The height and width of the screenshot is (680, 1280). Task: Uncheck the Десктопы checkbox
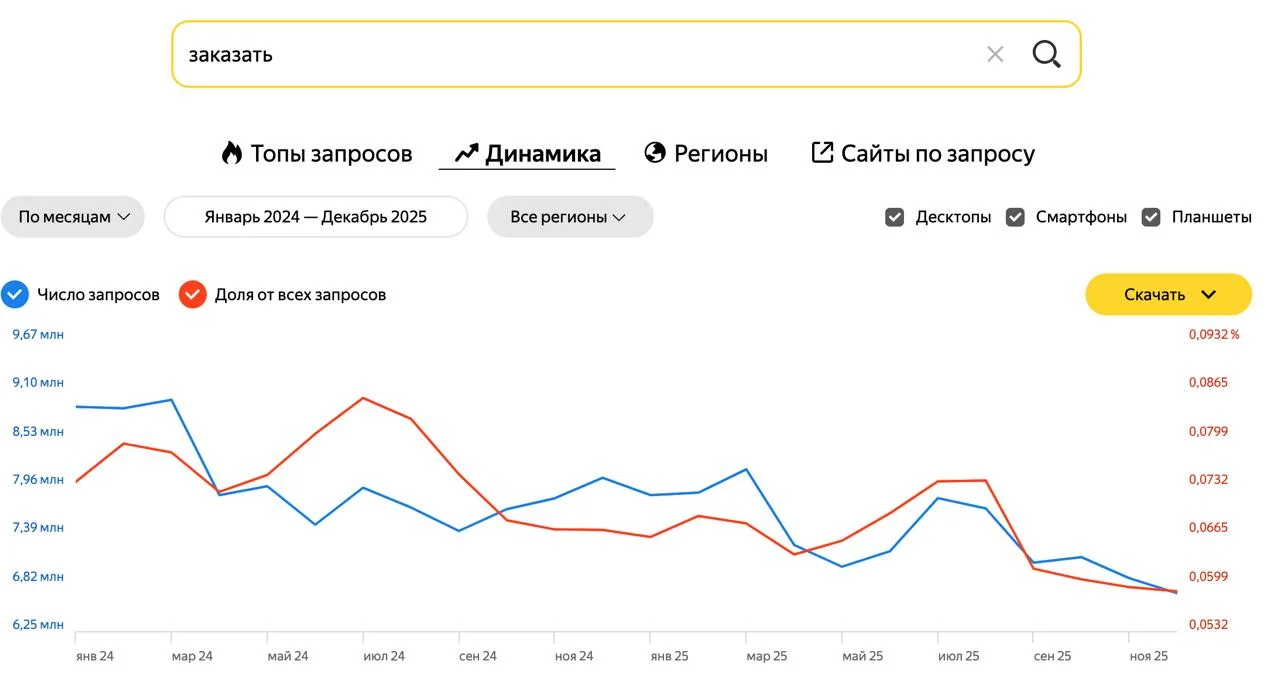(x=895, y=217)
